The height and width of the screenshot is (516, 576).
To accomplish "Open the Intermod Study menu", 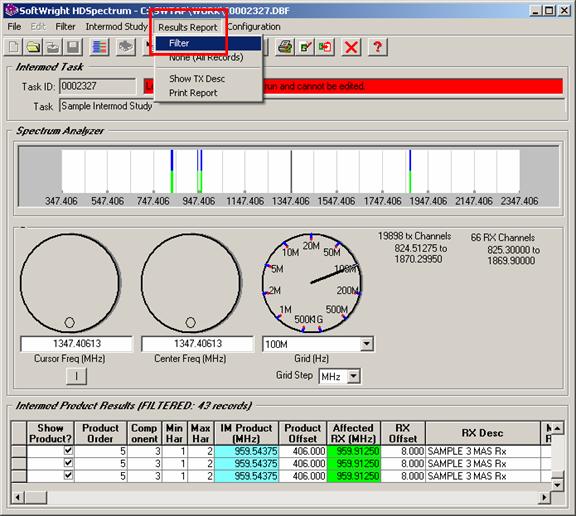I will click(x=116, y=27).
